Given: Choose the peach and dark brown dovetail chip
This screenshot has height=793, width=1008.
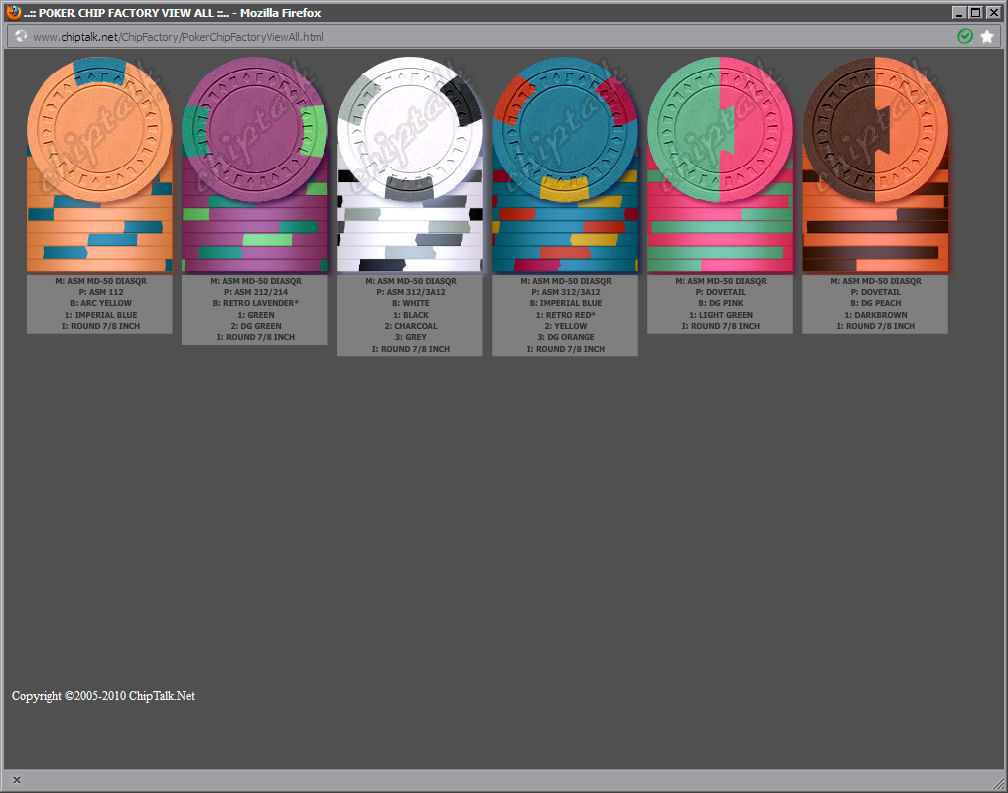Looking at the screenshot, I should [x=874, y=130].
